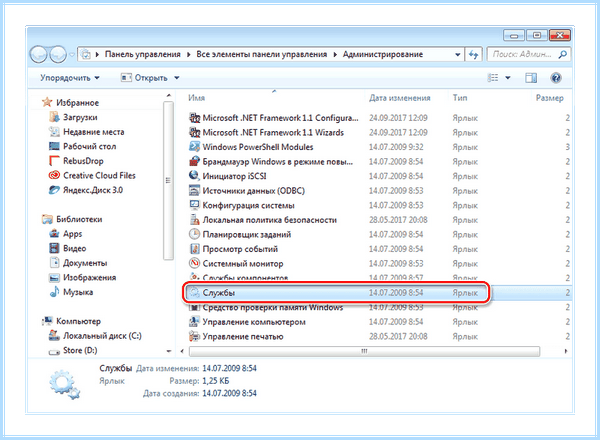Image resolution: width=600 pixels, height=440 pixels.
Task: Click 'Ярлык' type in PowerShell Modules row
Action: click(465, 147)
